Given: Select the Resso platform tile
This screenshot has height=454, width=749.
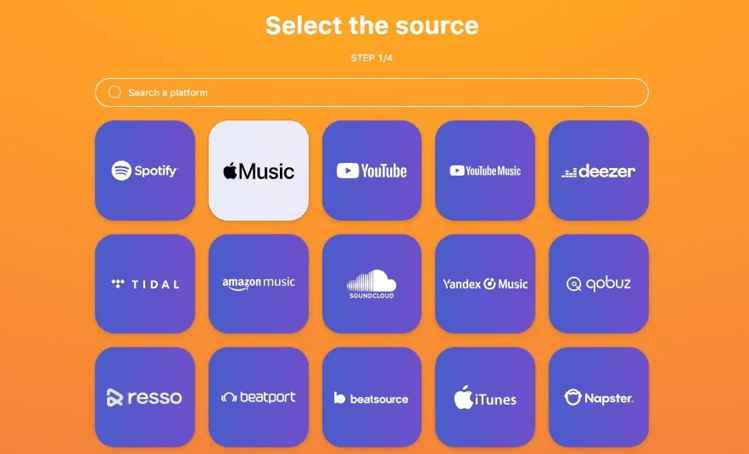Looking at the screenshot, I should click(145, 397).
